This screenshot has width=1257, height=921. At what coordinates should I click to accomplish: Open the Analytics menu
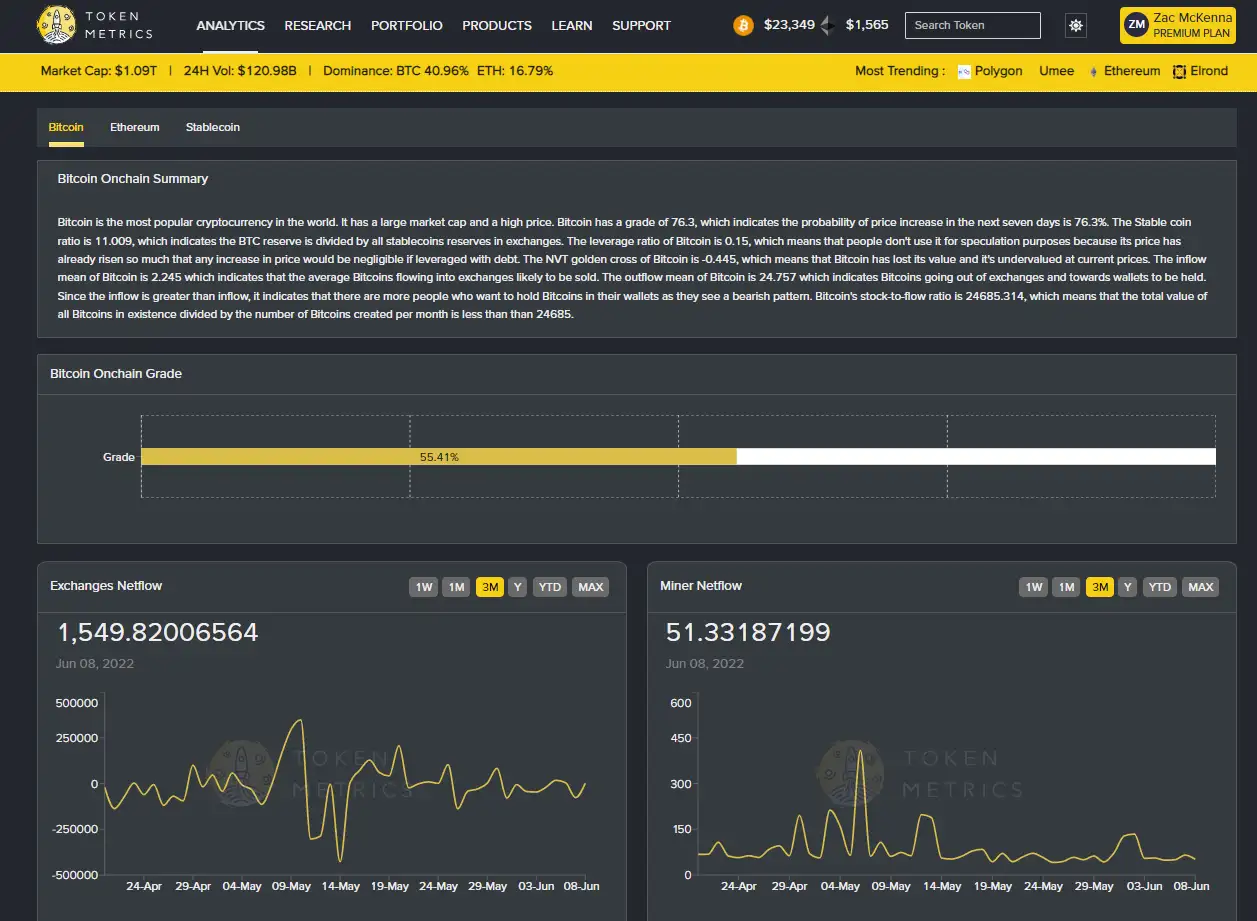coord(230,26)
